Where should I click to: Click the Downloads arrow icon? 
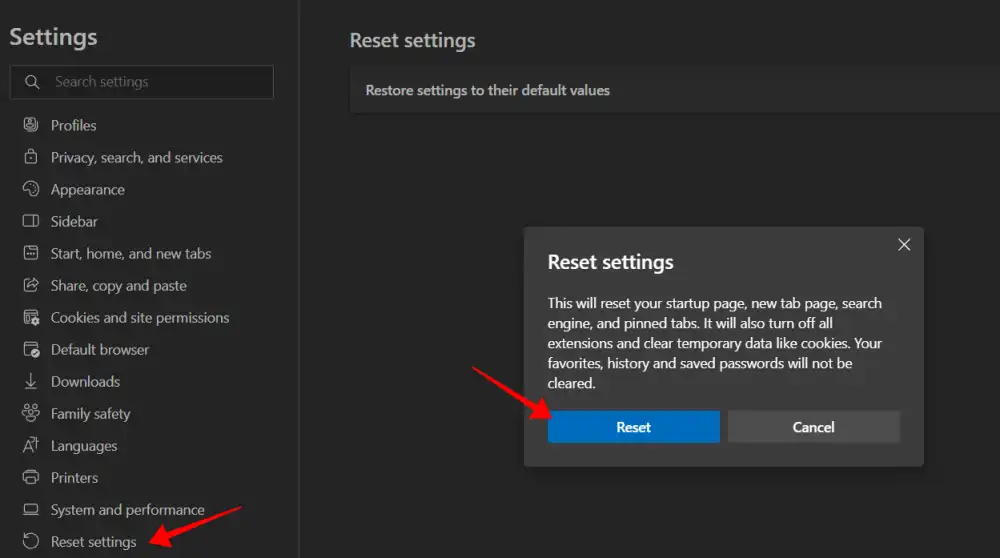pyautogui.click(x=31, y=381)
